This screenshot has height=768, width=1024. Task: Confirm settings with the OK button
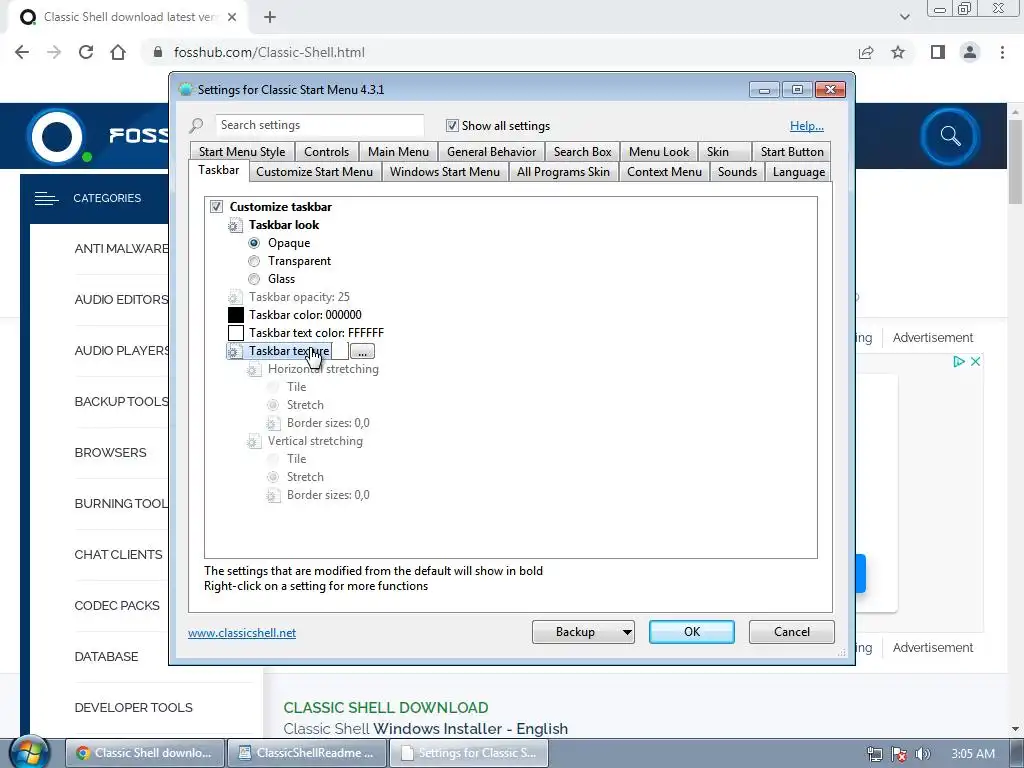click(692, 632)
